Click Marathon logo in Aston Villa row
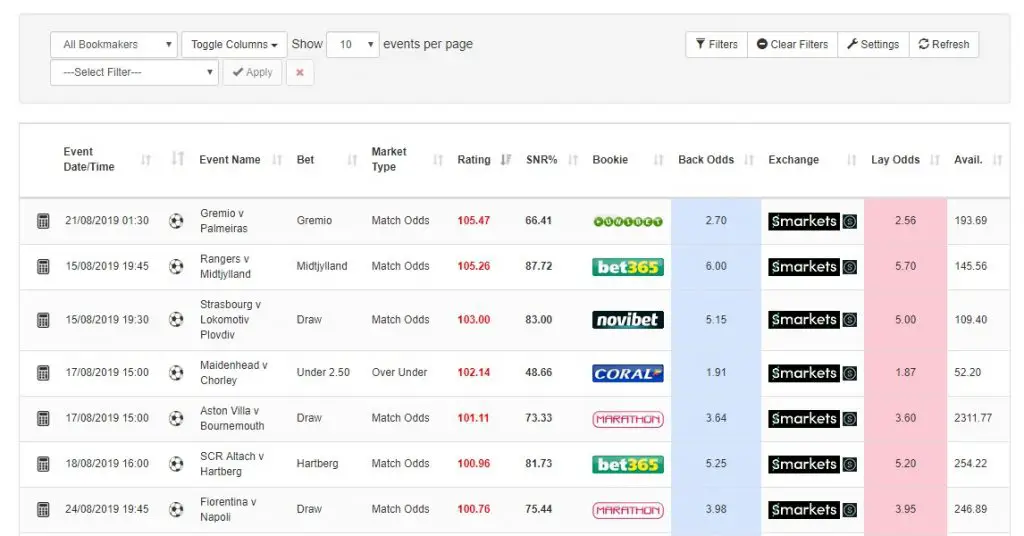 pyautogui.click(x=628, y=419)
